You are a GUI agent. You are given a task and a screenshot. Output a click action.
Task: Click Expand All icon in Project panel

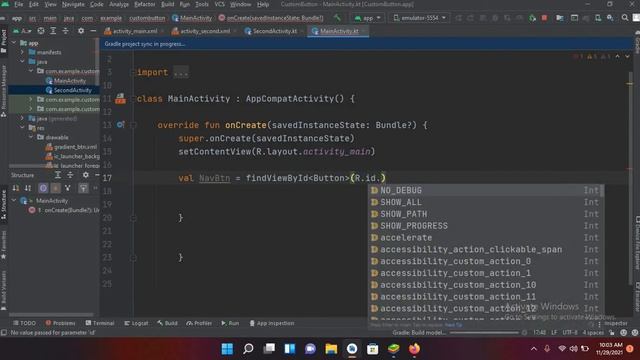click(53, 31)
